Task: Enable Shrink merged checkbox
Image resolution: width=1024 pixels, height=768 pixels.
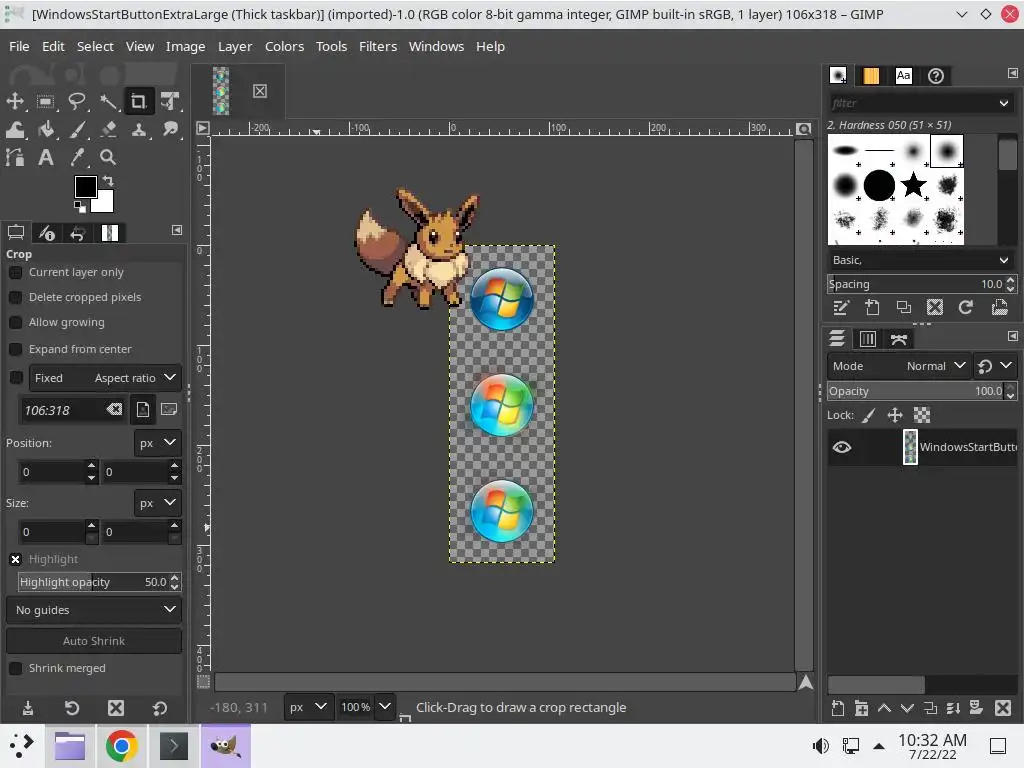Action: coord(16,669)
